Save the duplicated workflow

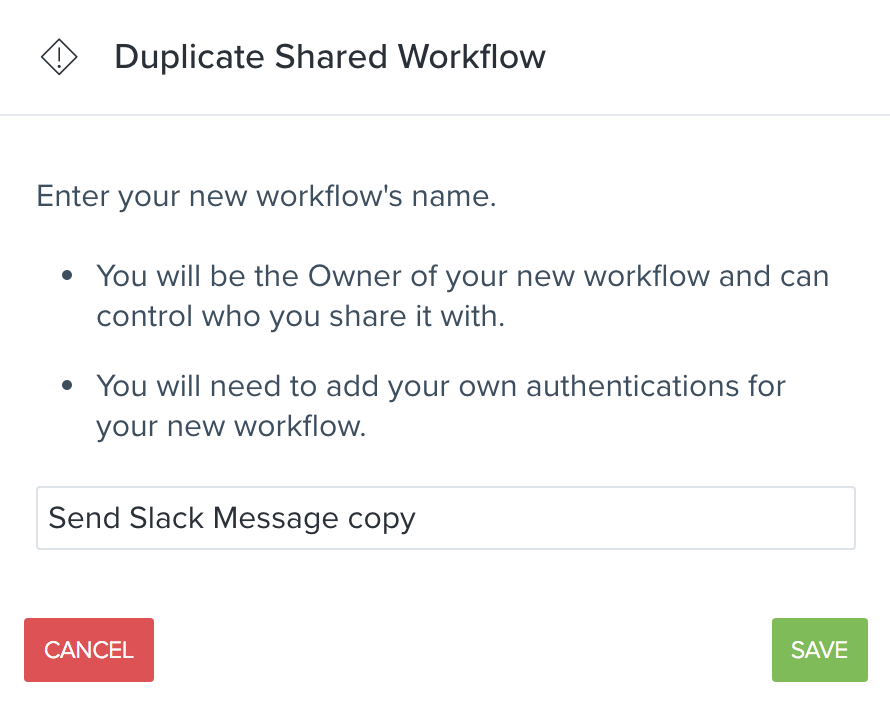tap(820, 650)
